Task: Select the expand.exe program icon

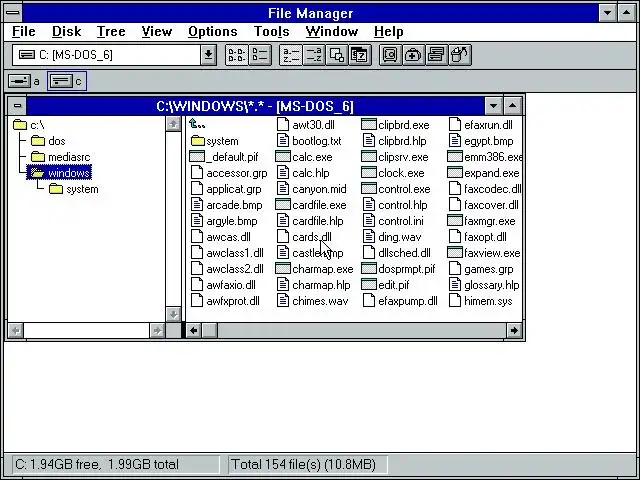Action: click(x=455, y=173)
